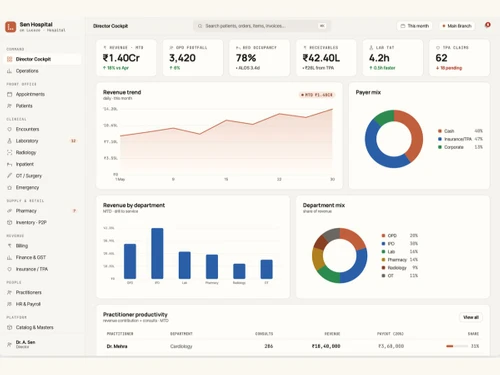Viewport: 500px width, 375px height.
Task: Click the Encounters sidebar icon
Action: coord(10,129)
